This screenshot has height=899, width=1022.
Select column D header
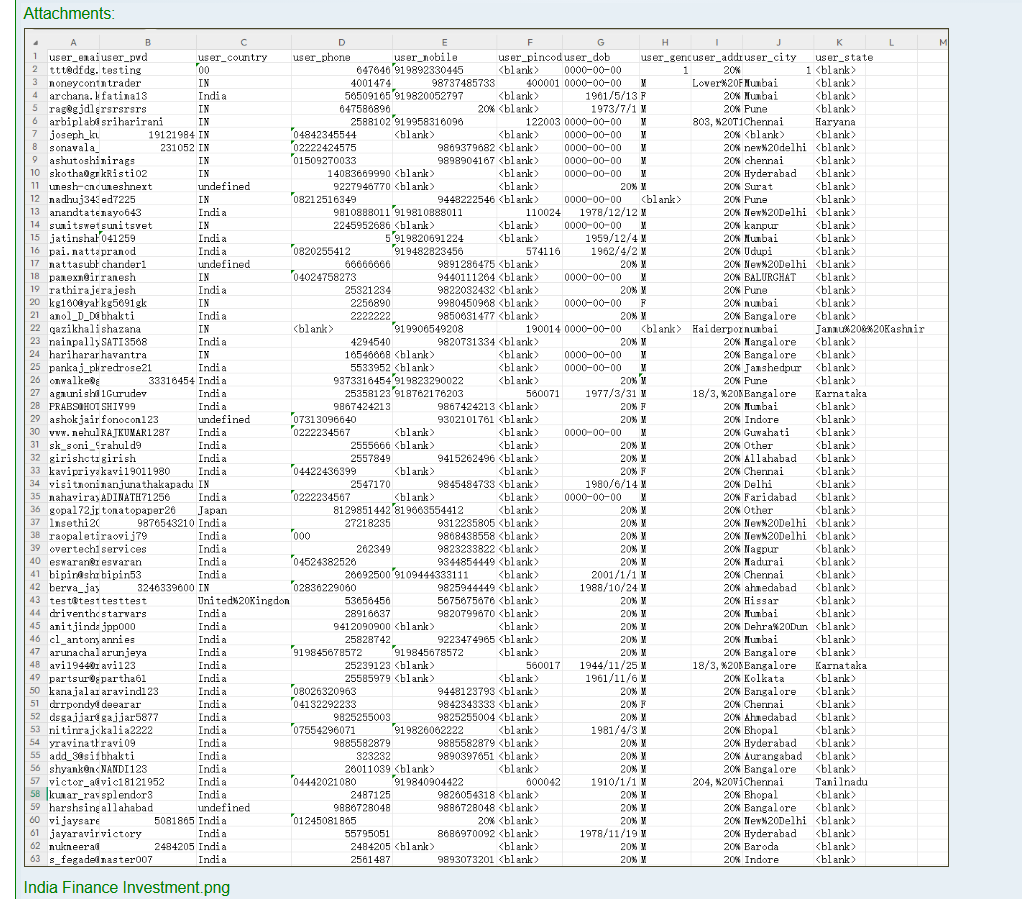[x=341, y=43]
